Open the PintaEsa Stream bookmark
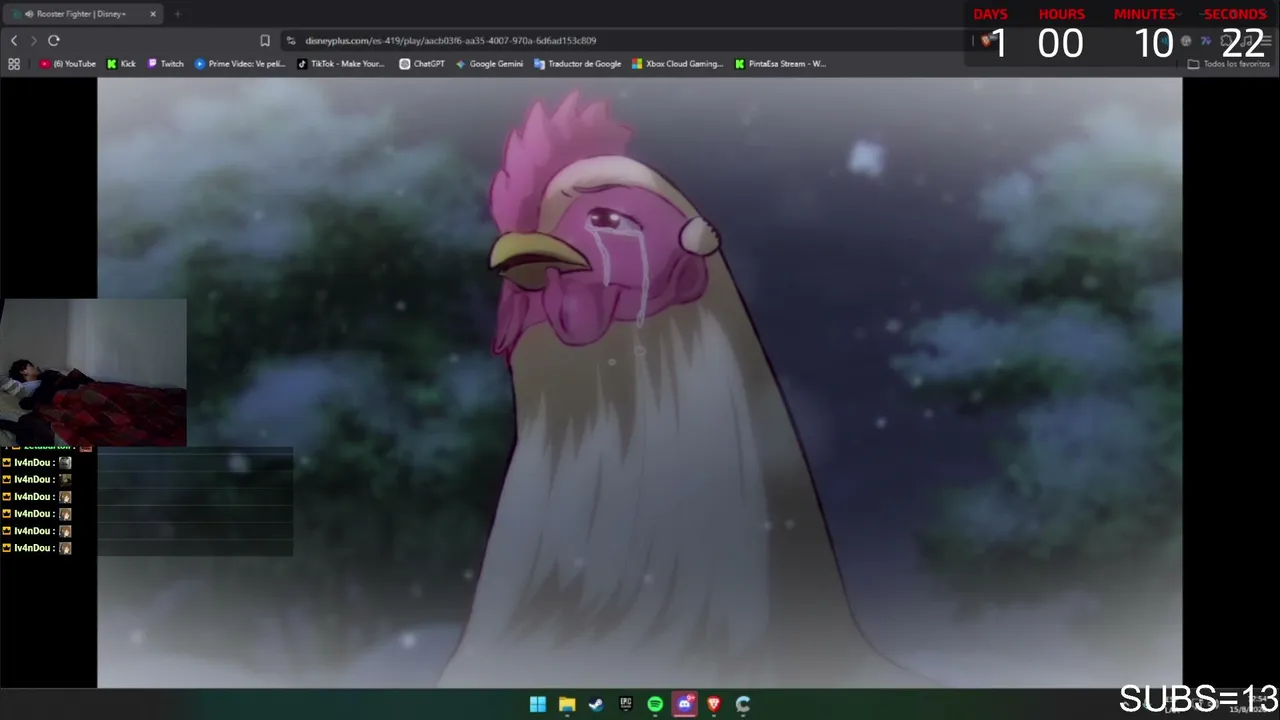 click(780, 64)
